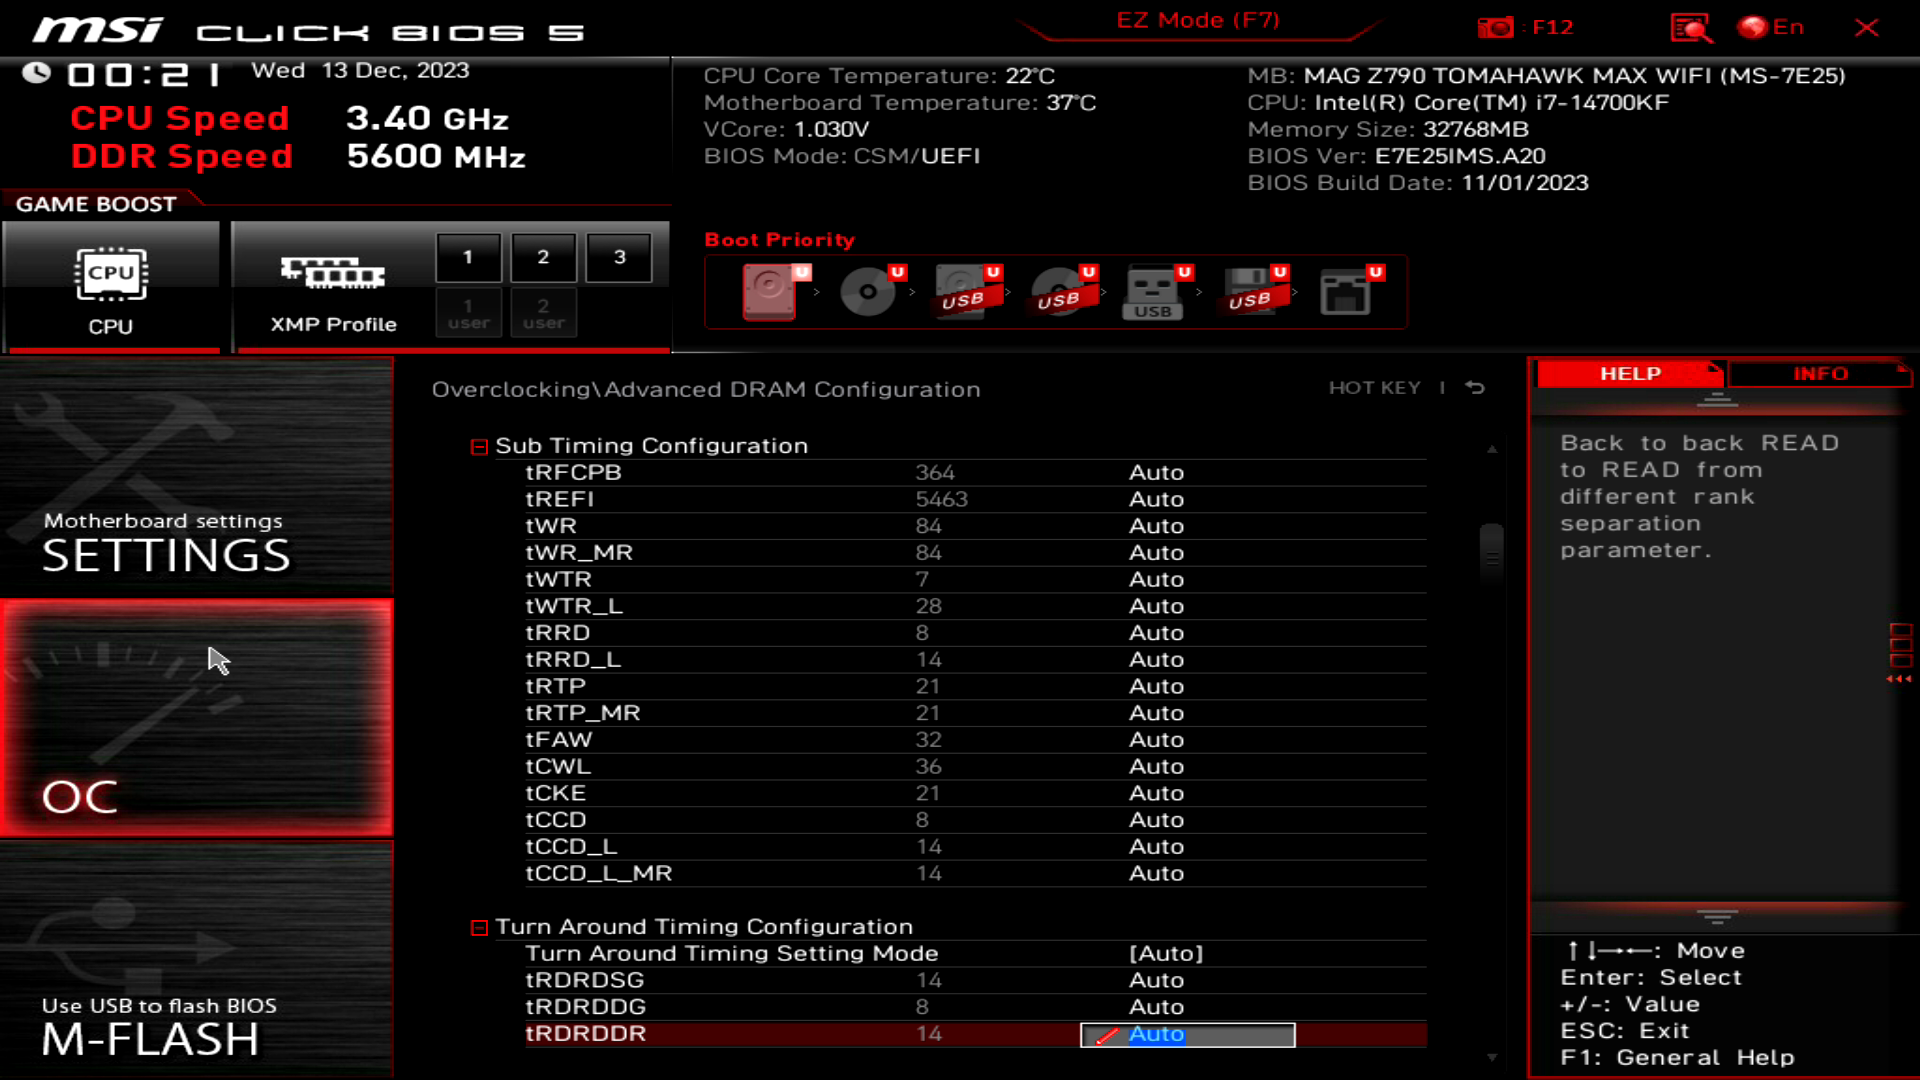Collapse the Sub Timing Configuration section
1920x1080 pixels.
479,446
